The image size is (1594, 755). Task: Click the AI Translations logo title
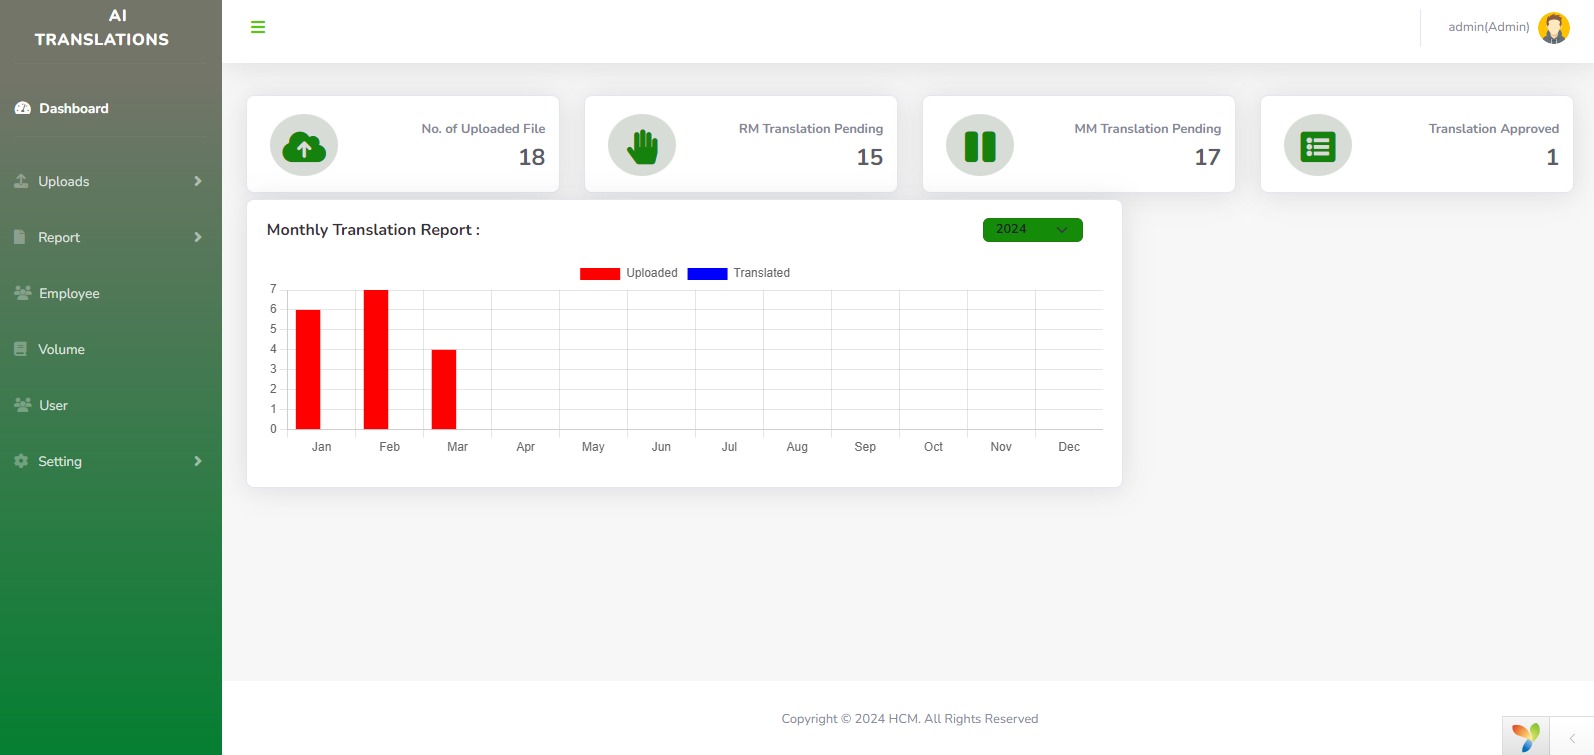(102, 28)
